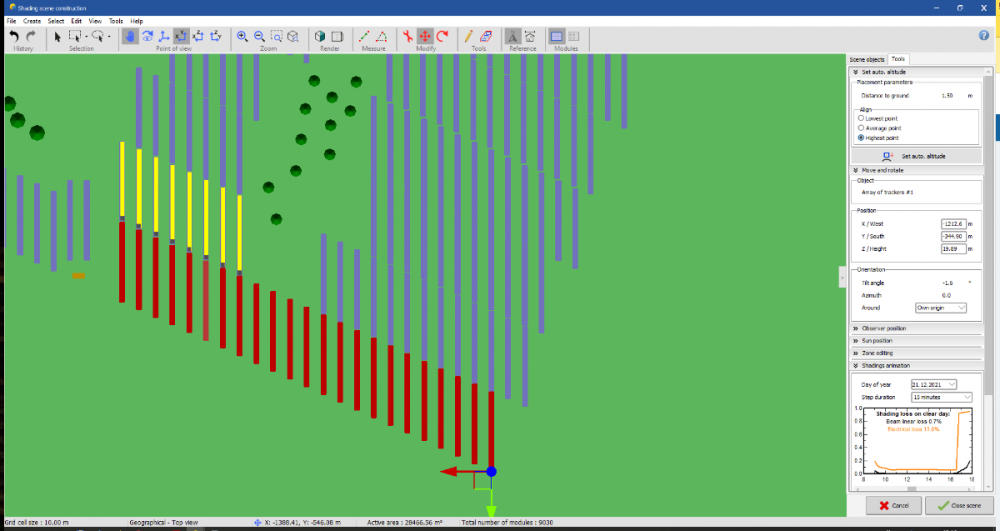This screenshot has height=531, width=1000.
Task: Click the Zoom in magnifier
Action: coord(242,36)
